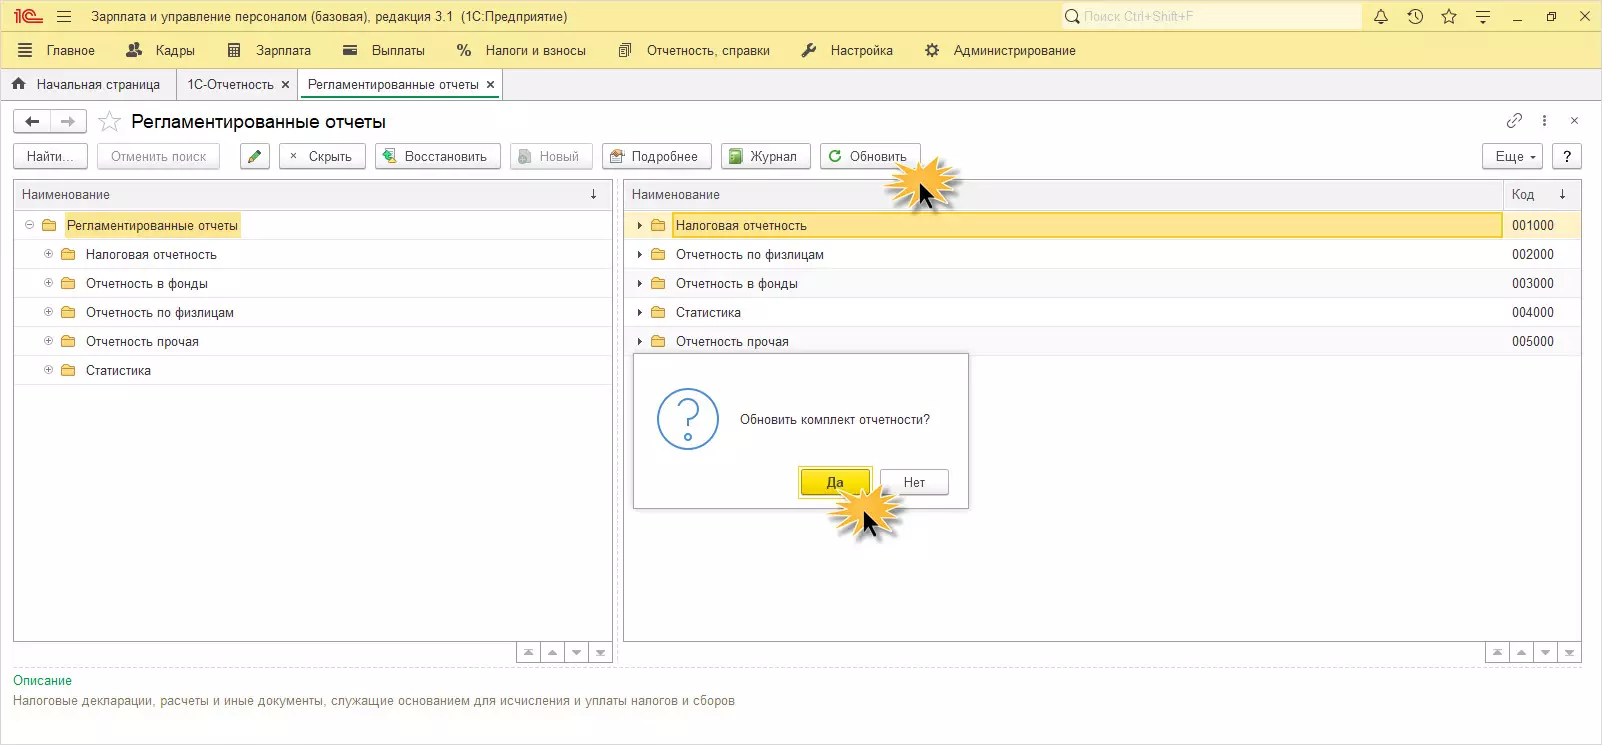Confirm update with the Да button
The height and width of the screenshot is (745, 1602).
835,482
